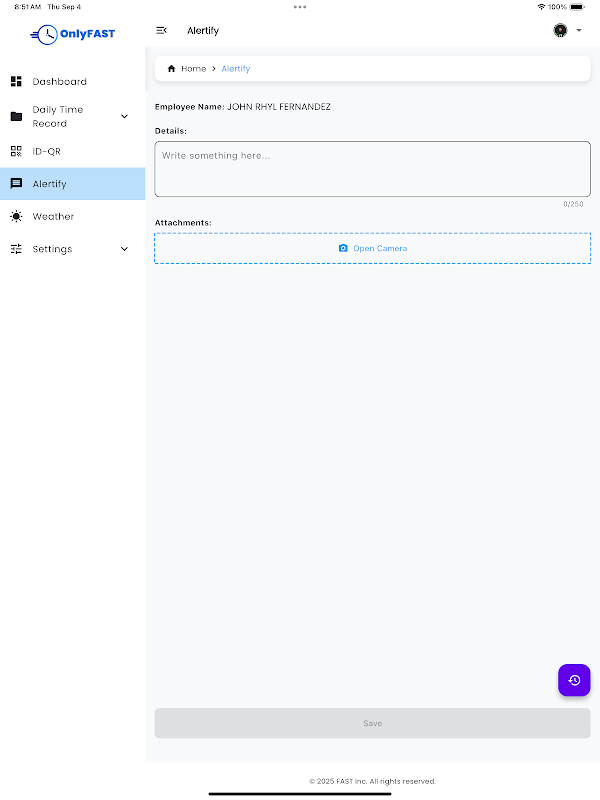Viewport: 600px width, 800px height.
Task: Click the camera icon in Attachments
Action: tap(343, 248)
